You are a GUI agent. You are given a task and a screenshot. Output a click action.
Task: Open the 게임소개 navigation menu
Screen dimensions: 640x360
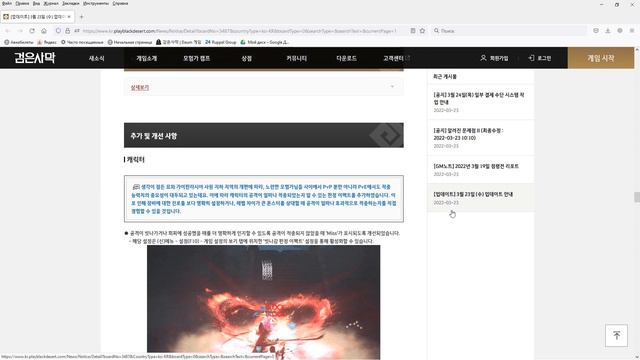click(147, 58)
